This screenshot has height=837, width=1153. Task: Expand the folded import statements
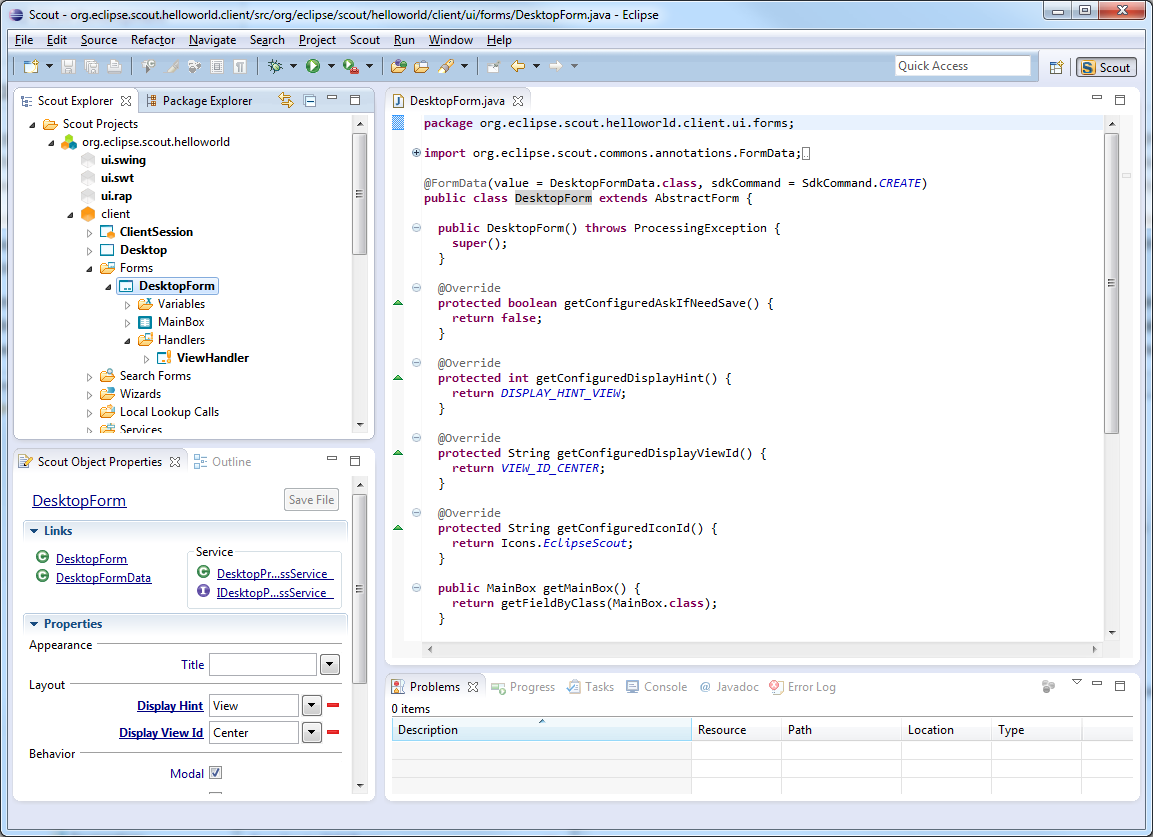click(416, 153)
